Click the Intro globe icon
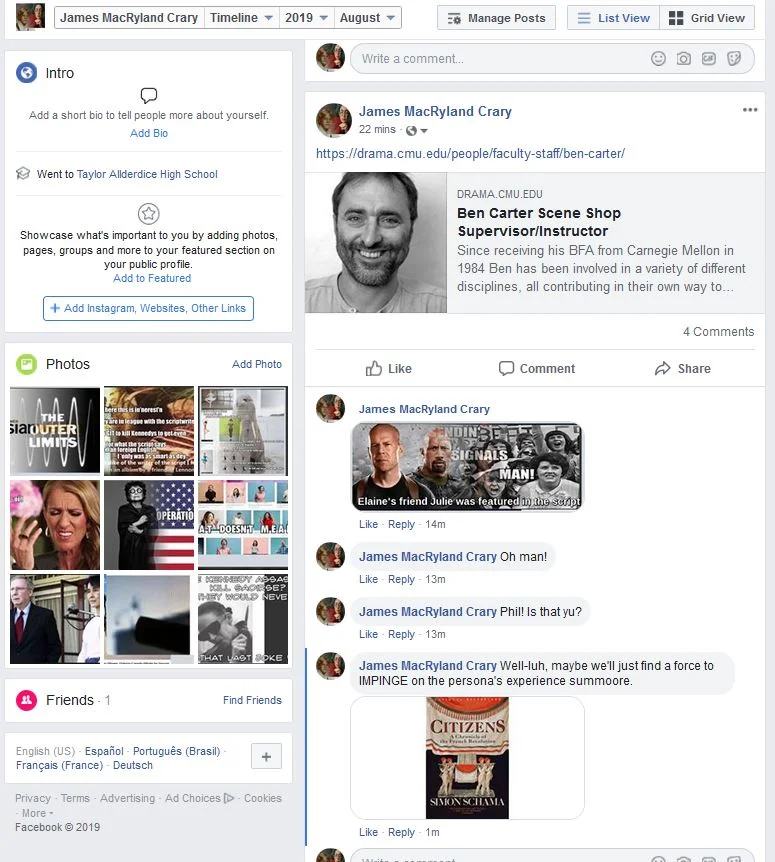This screenshot has height=862, width=775. pyautogui.click(x=26, y=73)
